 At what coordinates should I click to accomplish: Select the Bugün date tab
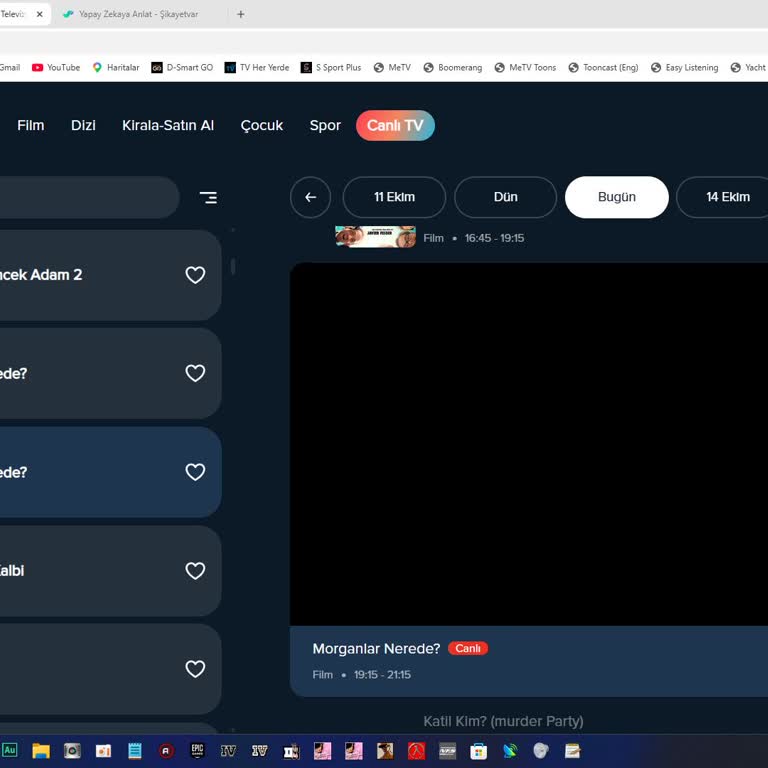[617, 197]
